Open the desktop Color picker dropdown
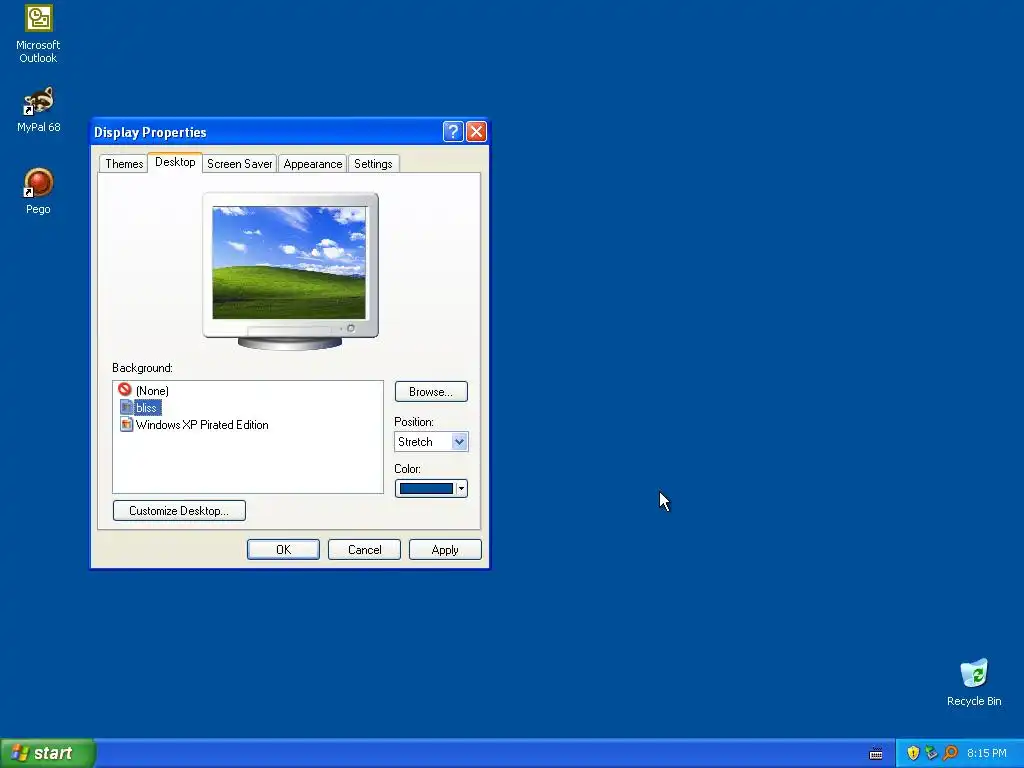 point(431,488)
